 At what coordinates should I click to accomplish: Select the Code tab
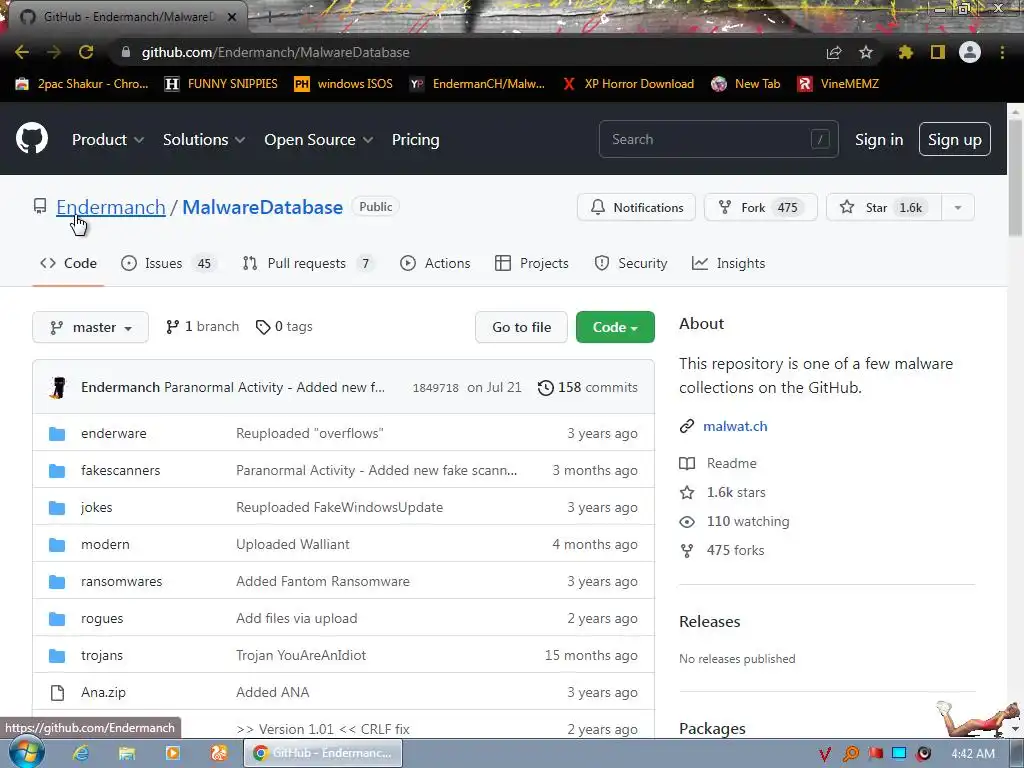click(x=68, y=263)
